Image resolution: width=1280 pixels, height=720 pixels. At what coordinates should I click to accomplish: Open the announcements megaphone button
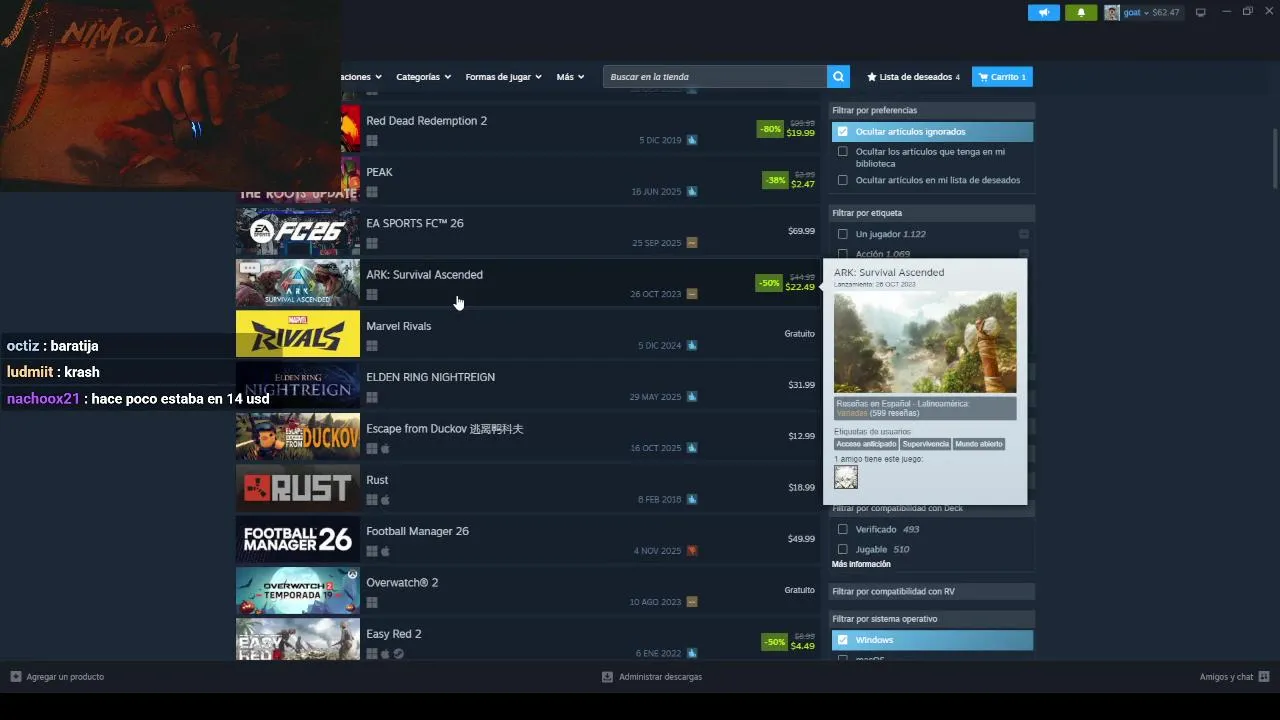tap(1043, 13)
